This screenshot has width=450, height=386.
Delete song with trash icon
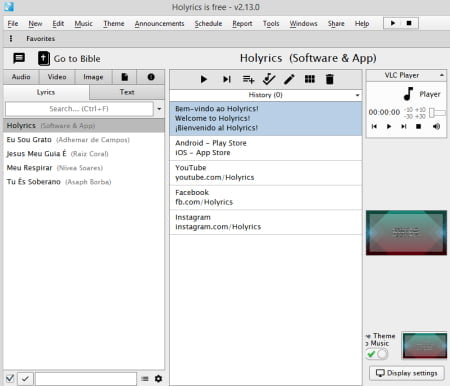pos(329,79)
